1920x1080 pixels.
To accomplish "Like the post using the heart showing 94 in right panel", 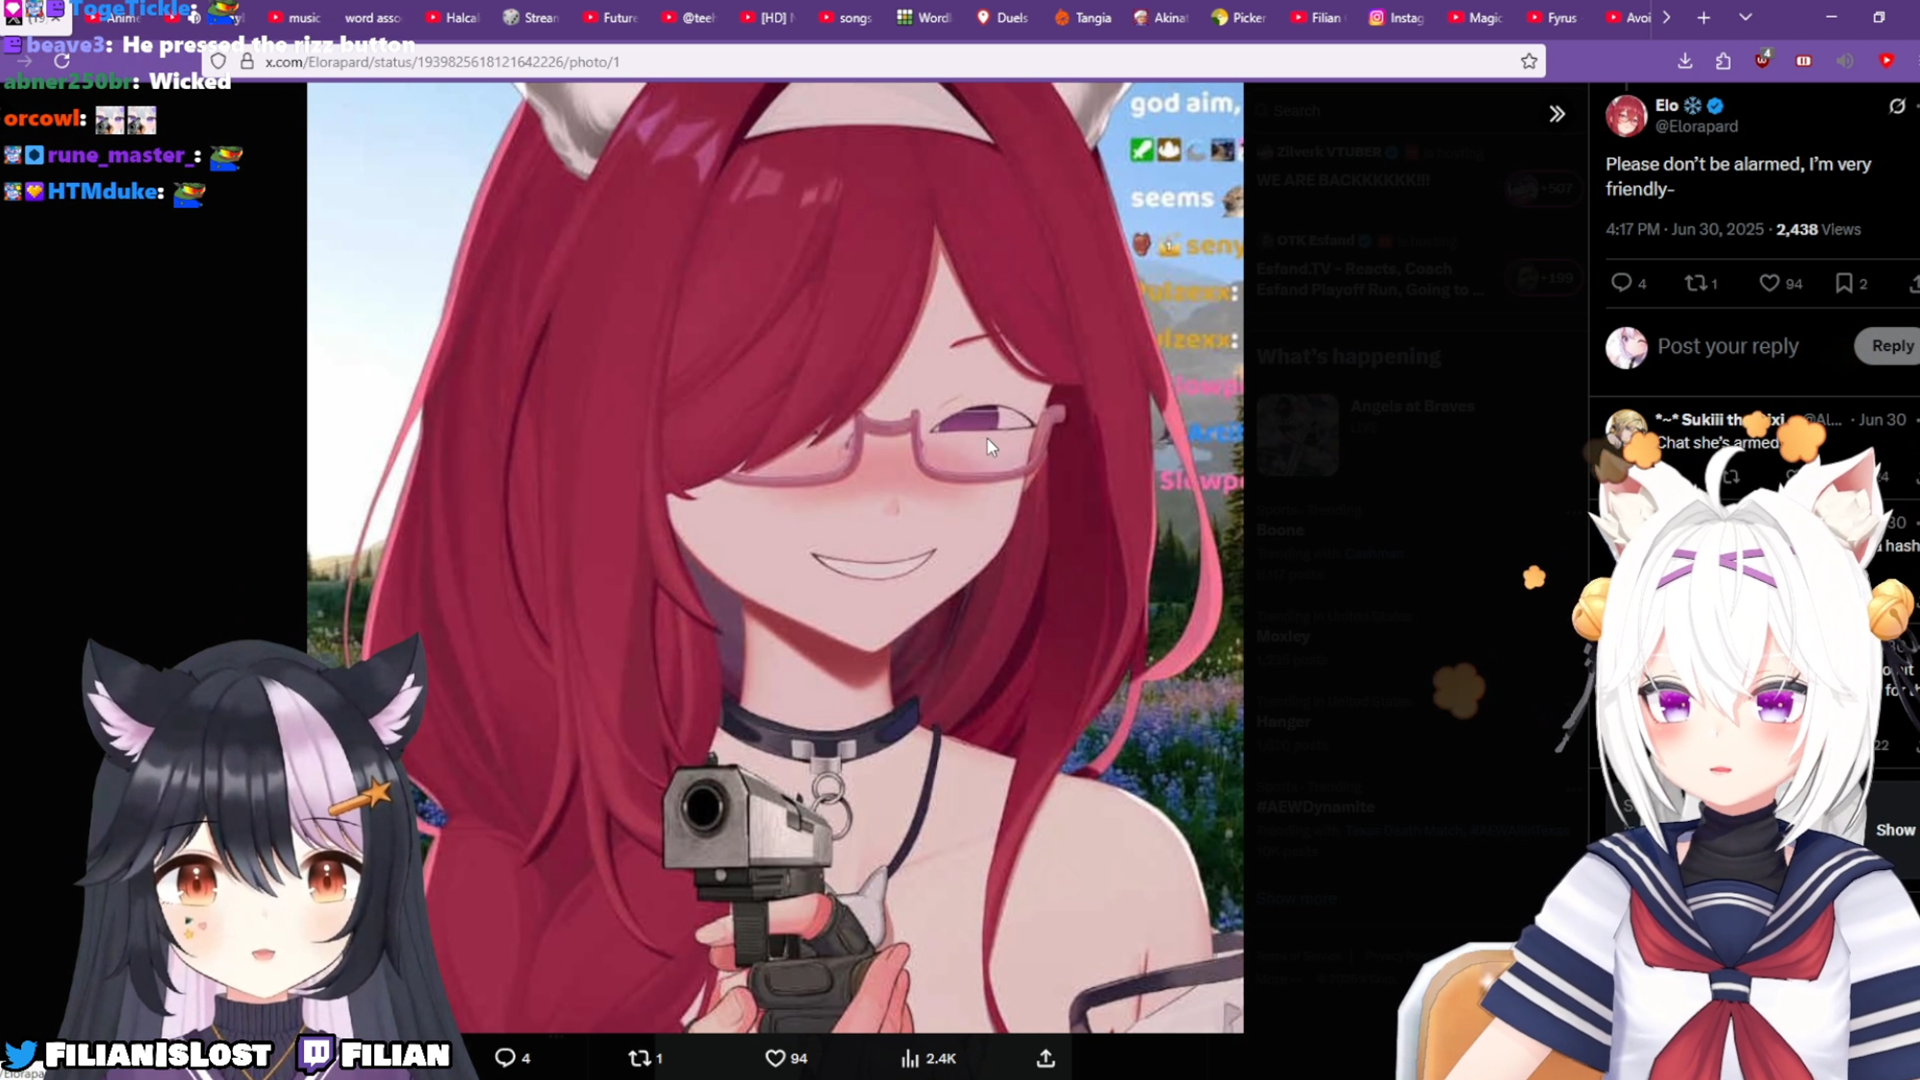I will pyautogui.click(x=1780, y=284).
